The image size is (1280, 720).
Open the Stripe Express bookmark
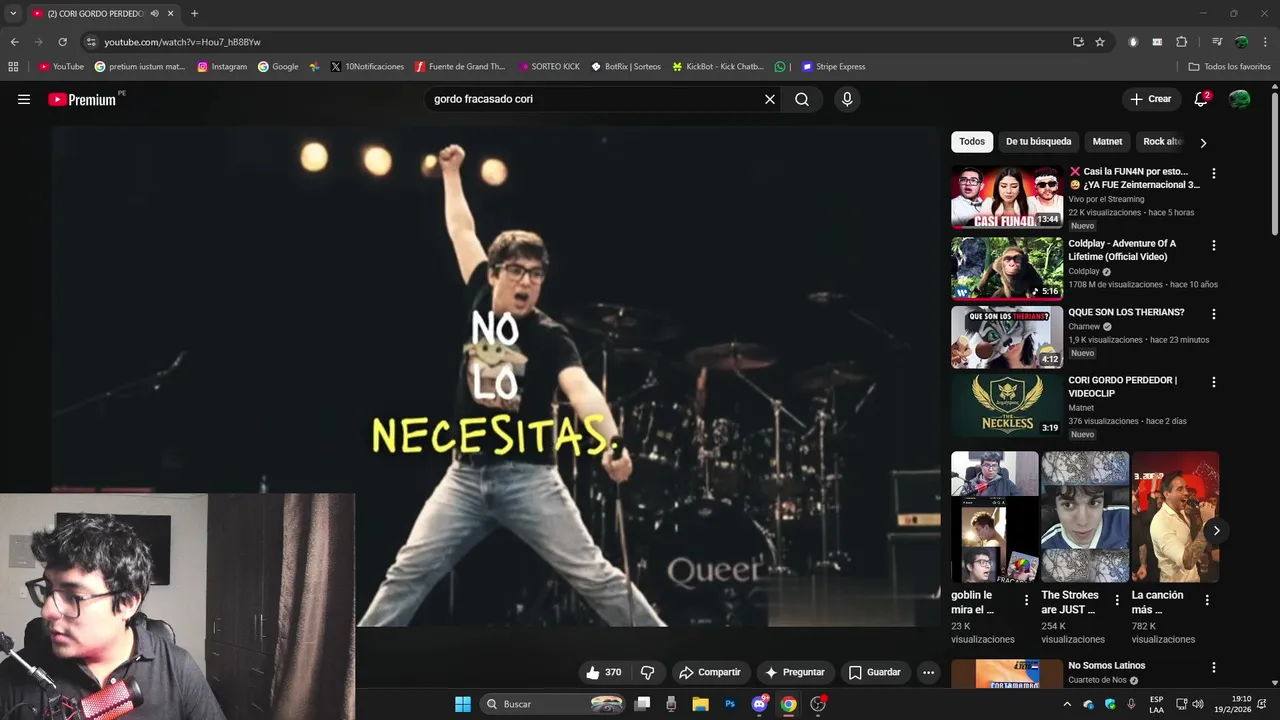(833, 67)
